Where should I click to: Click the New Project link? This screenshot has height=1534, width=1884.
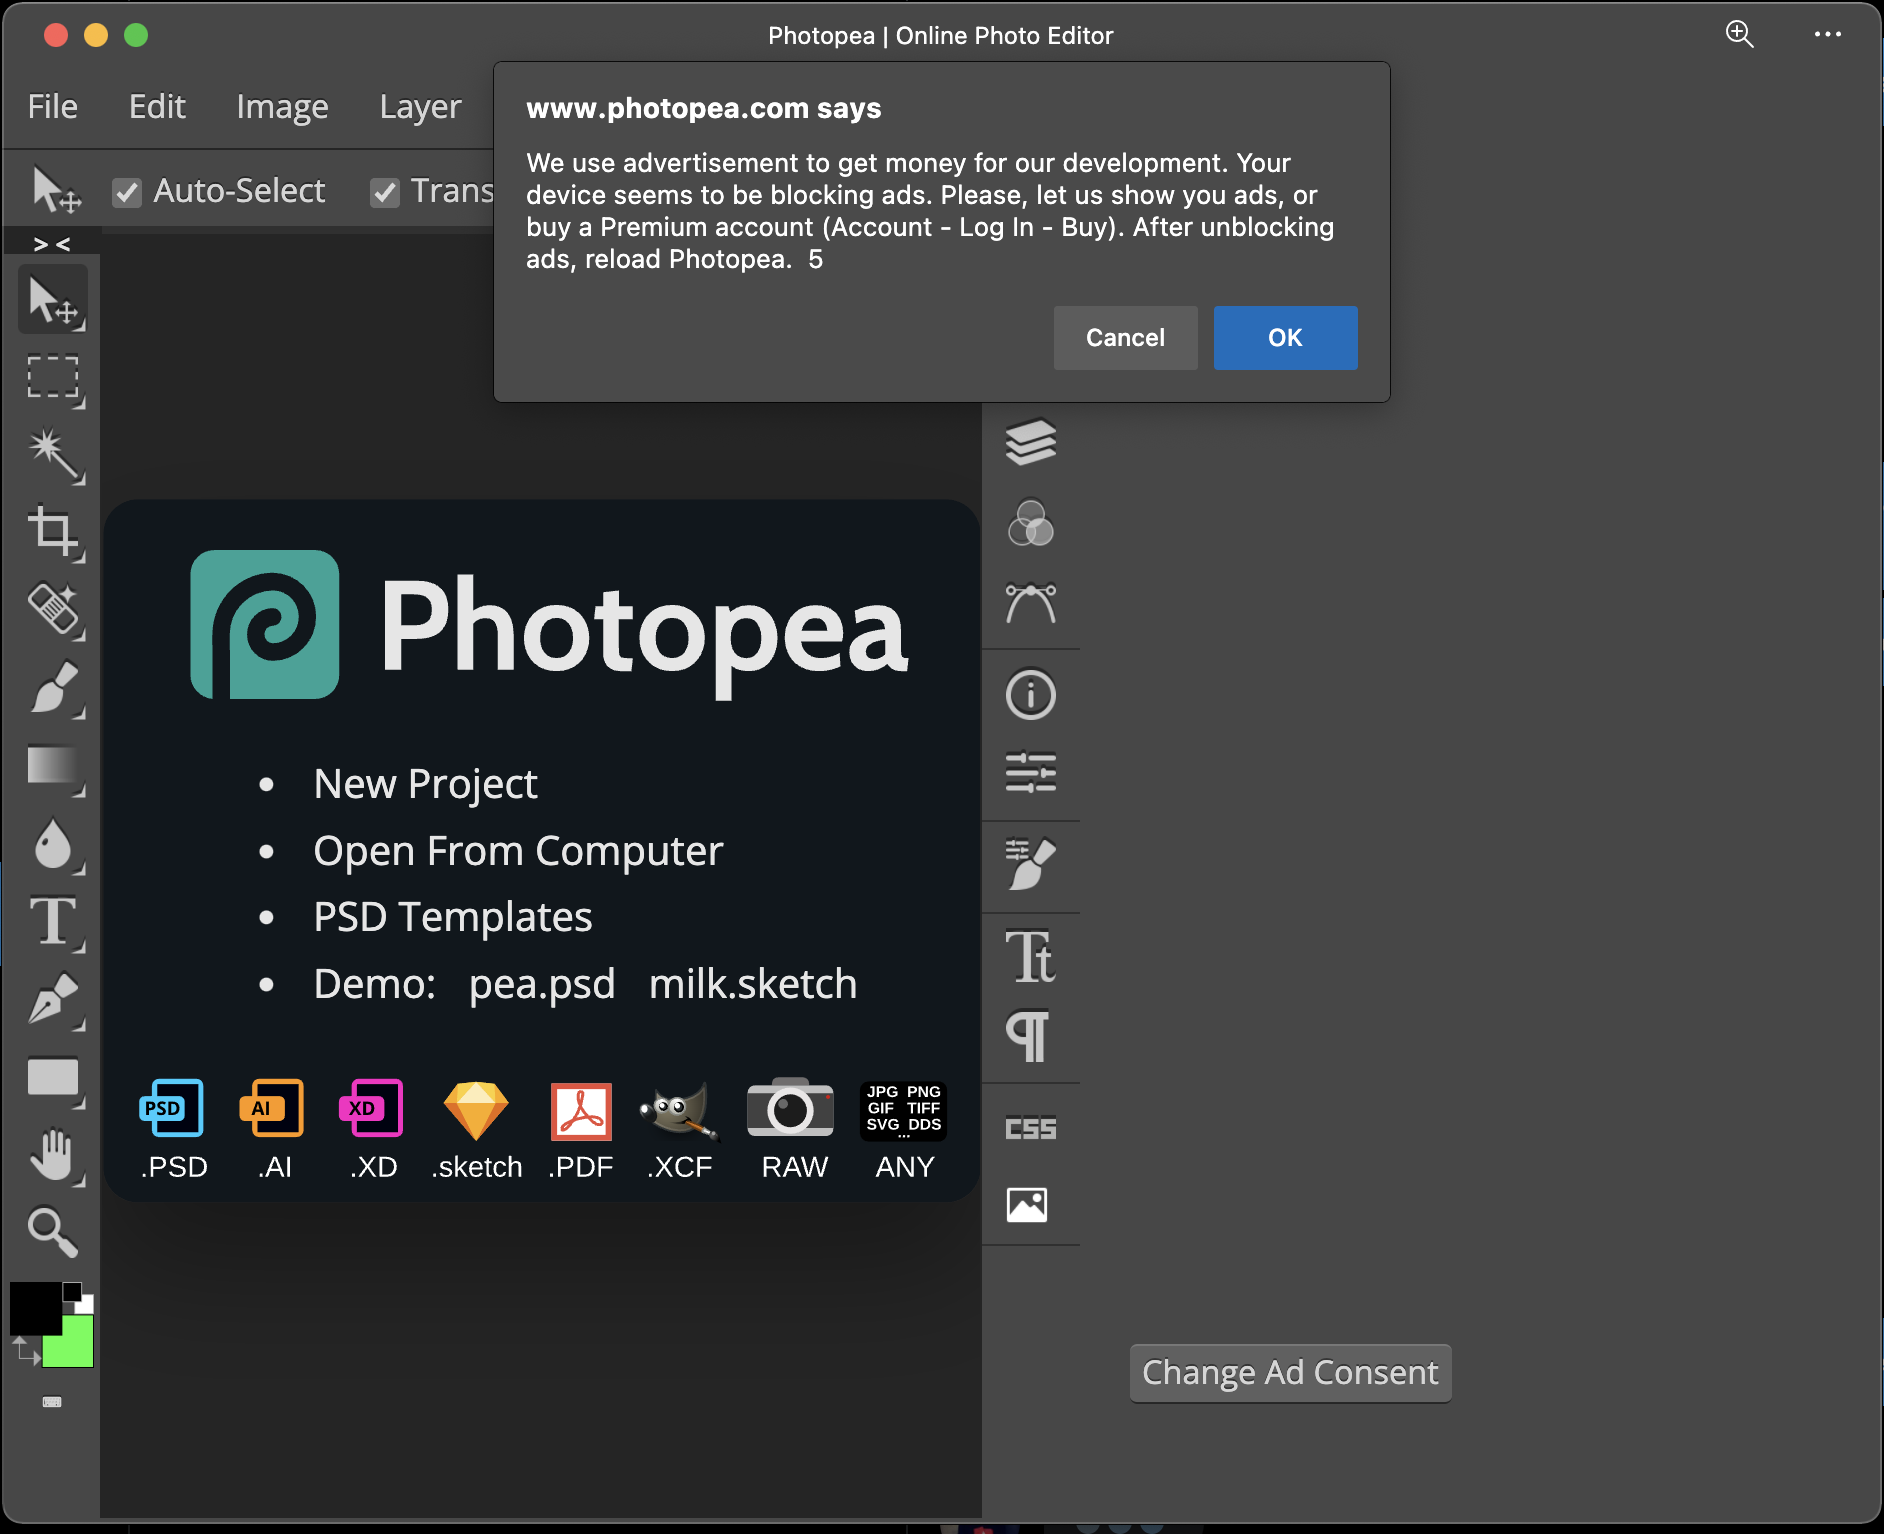(x=425, y=784)
